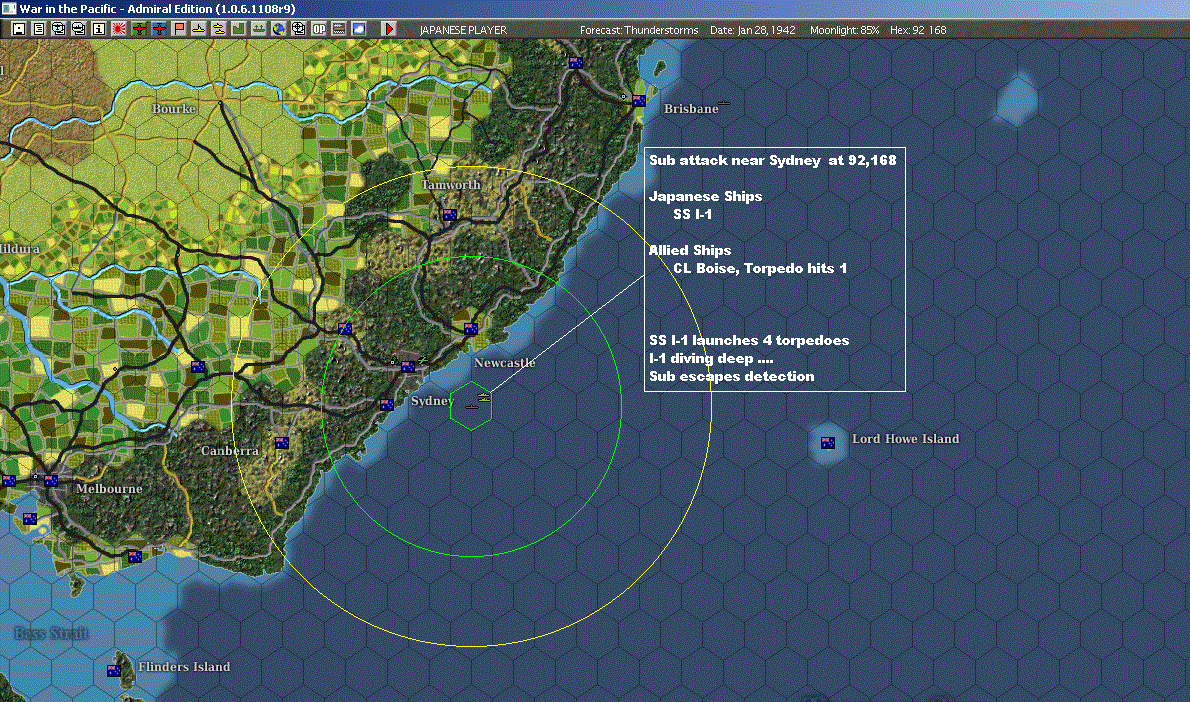
Task: Select the Flinders Island base flag
Action: click(114, 670)
